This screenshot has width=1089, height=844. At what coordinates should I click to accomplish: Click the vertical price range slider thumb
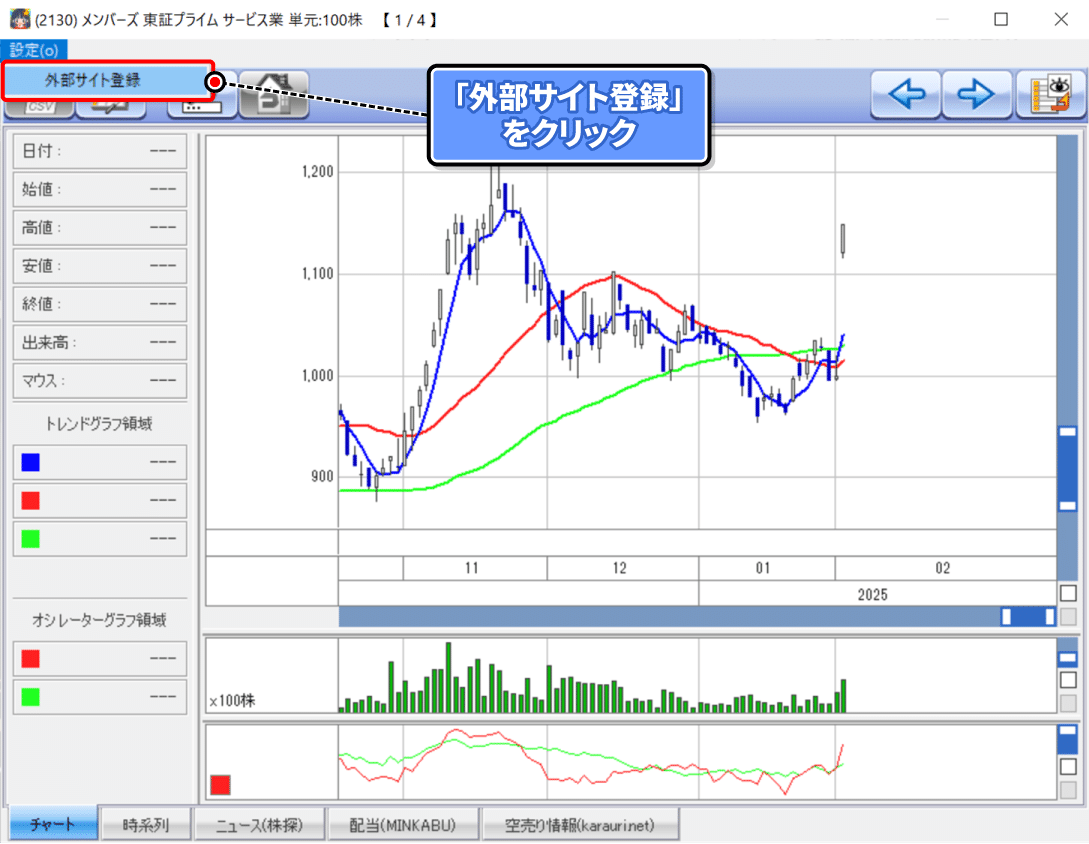pos(1067,469)
